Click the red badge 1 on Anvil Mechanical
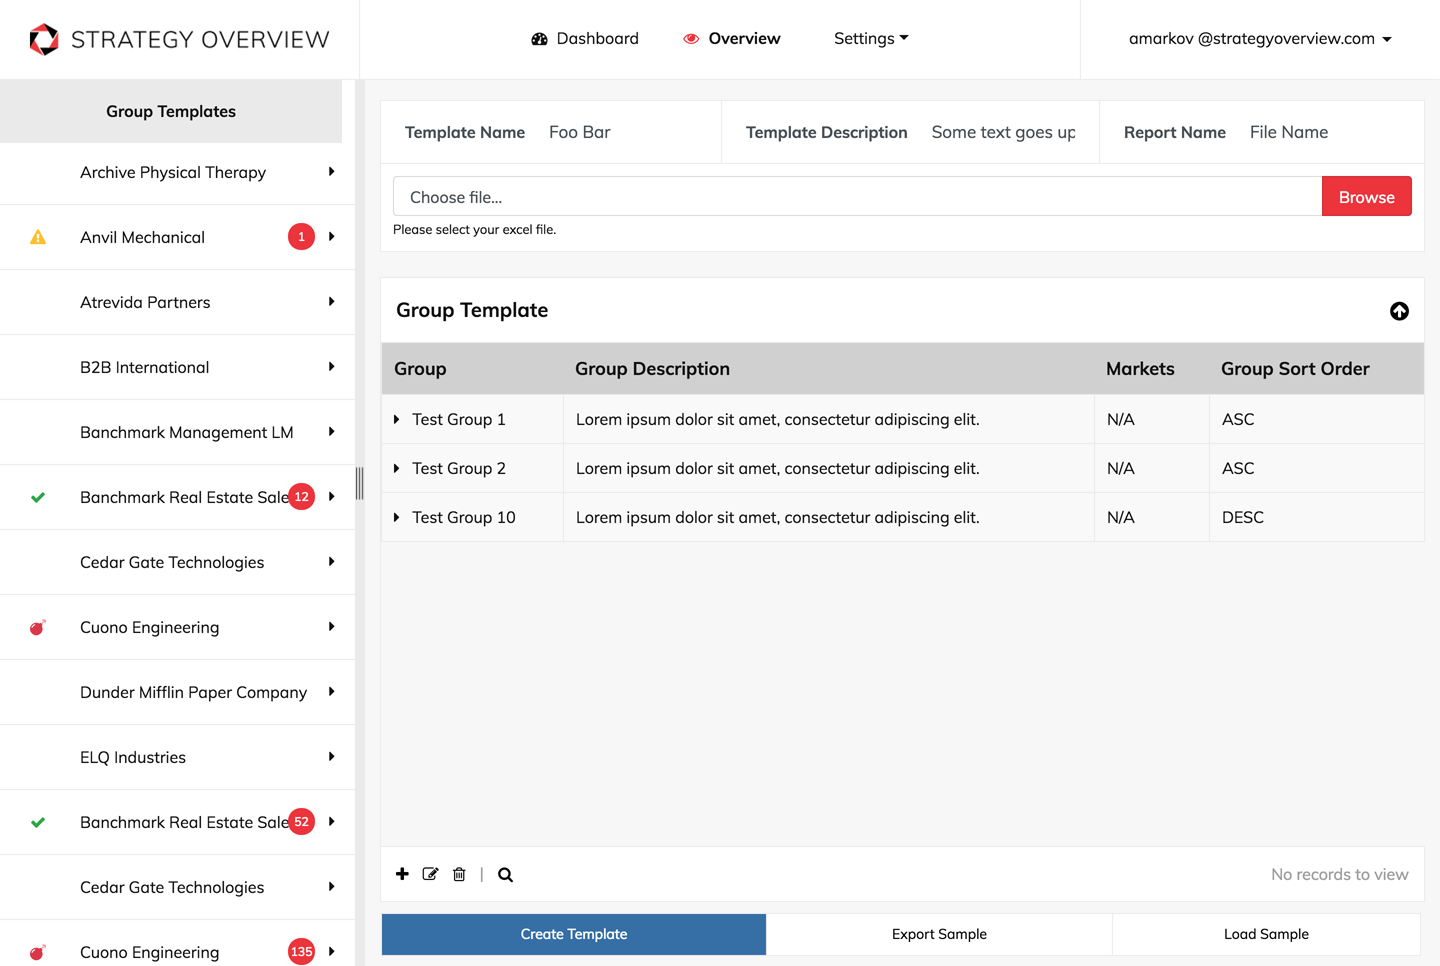Viewport: 1440px width, 966px height. [x=301, y=237]
